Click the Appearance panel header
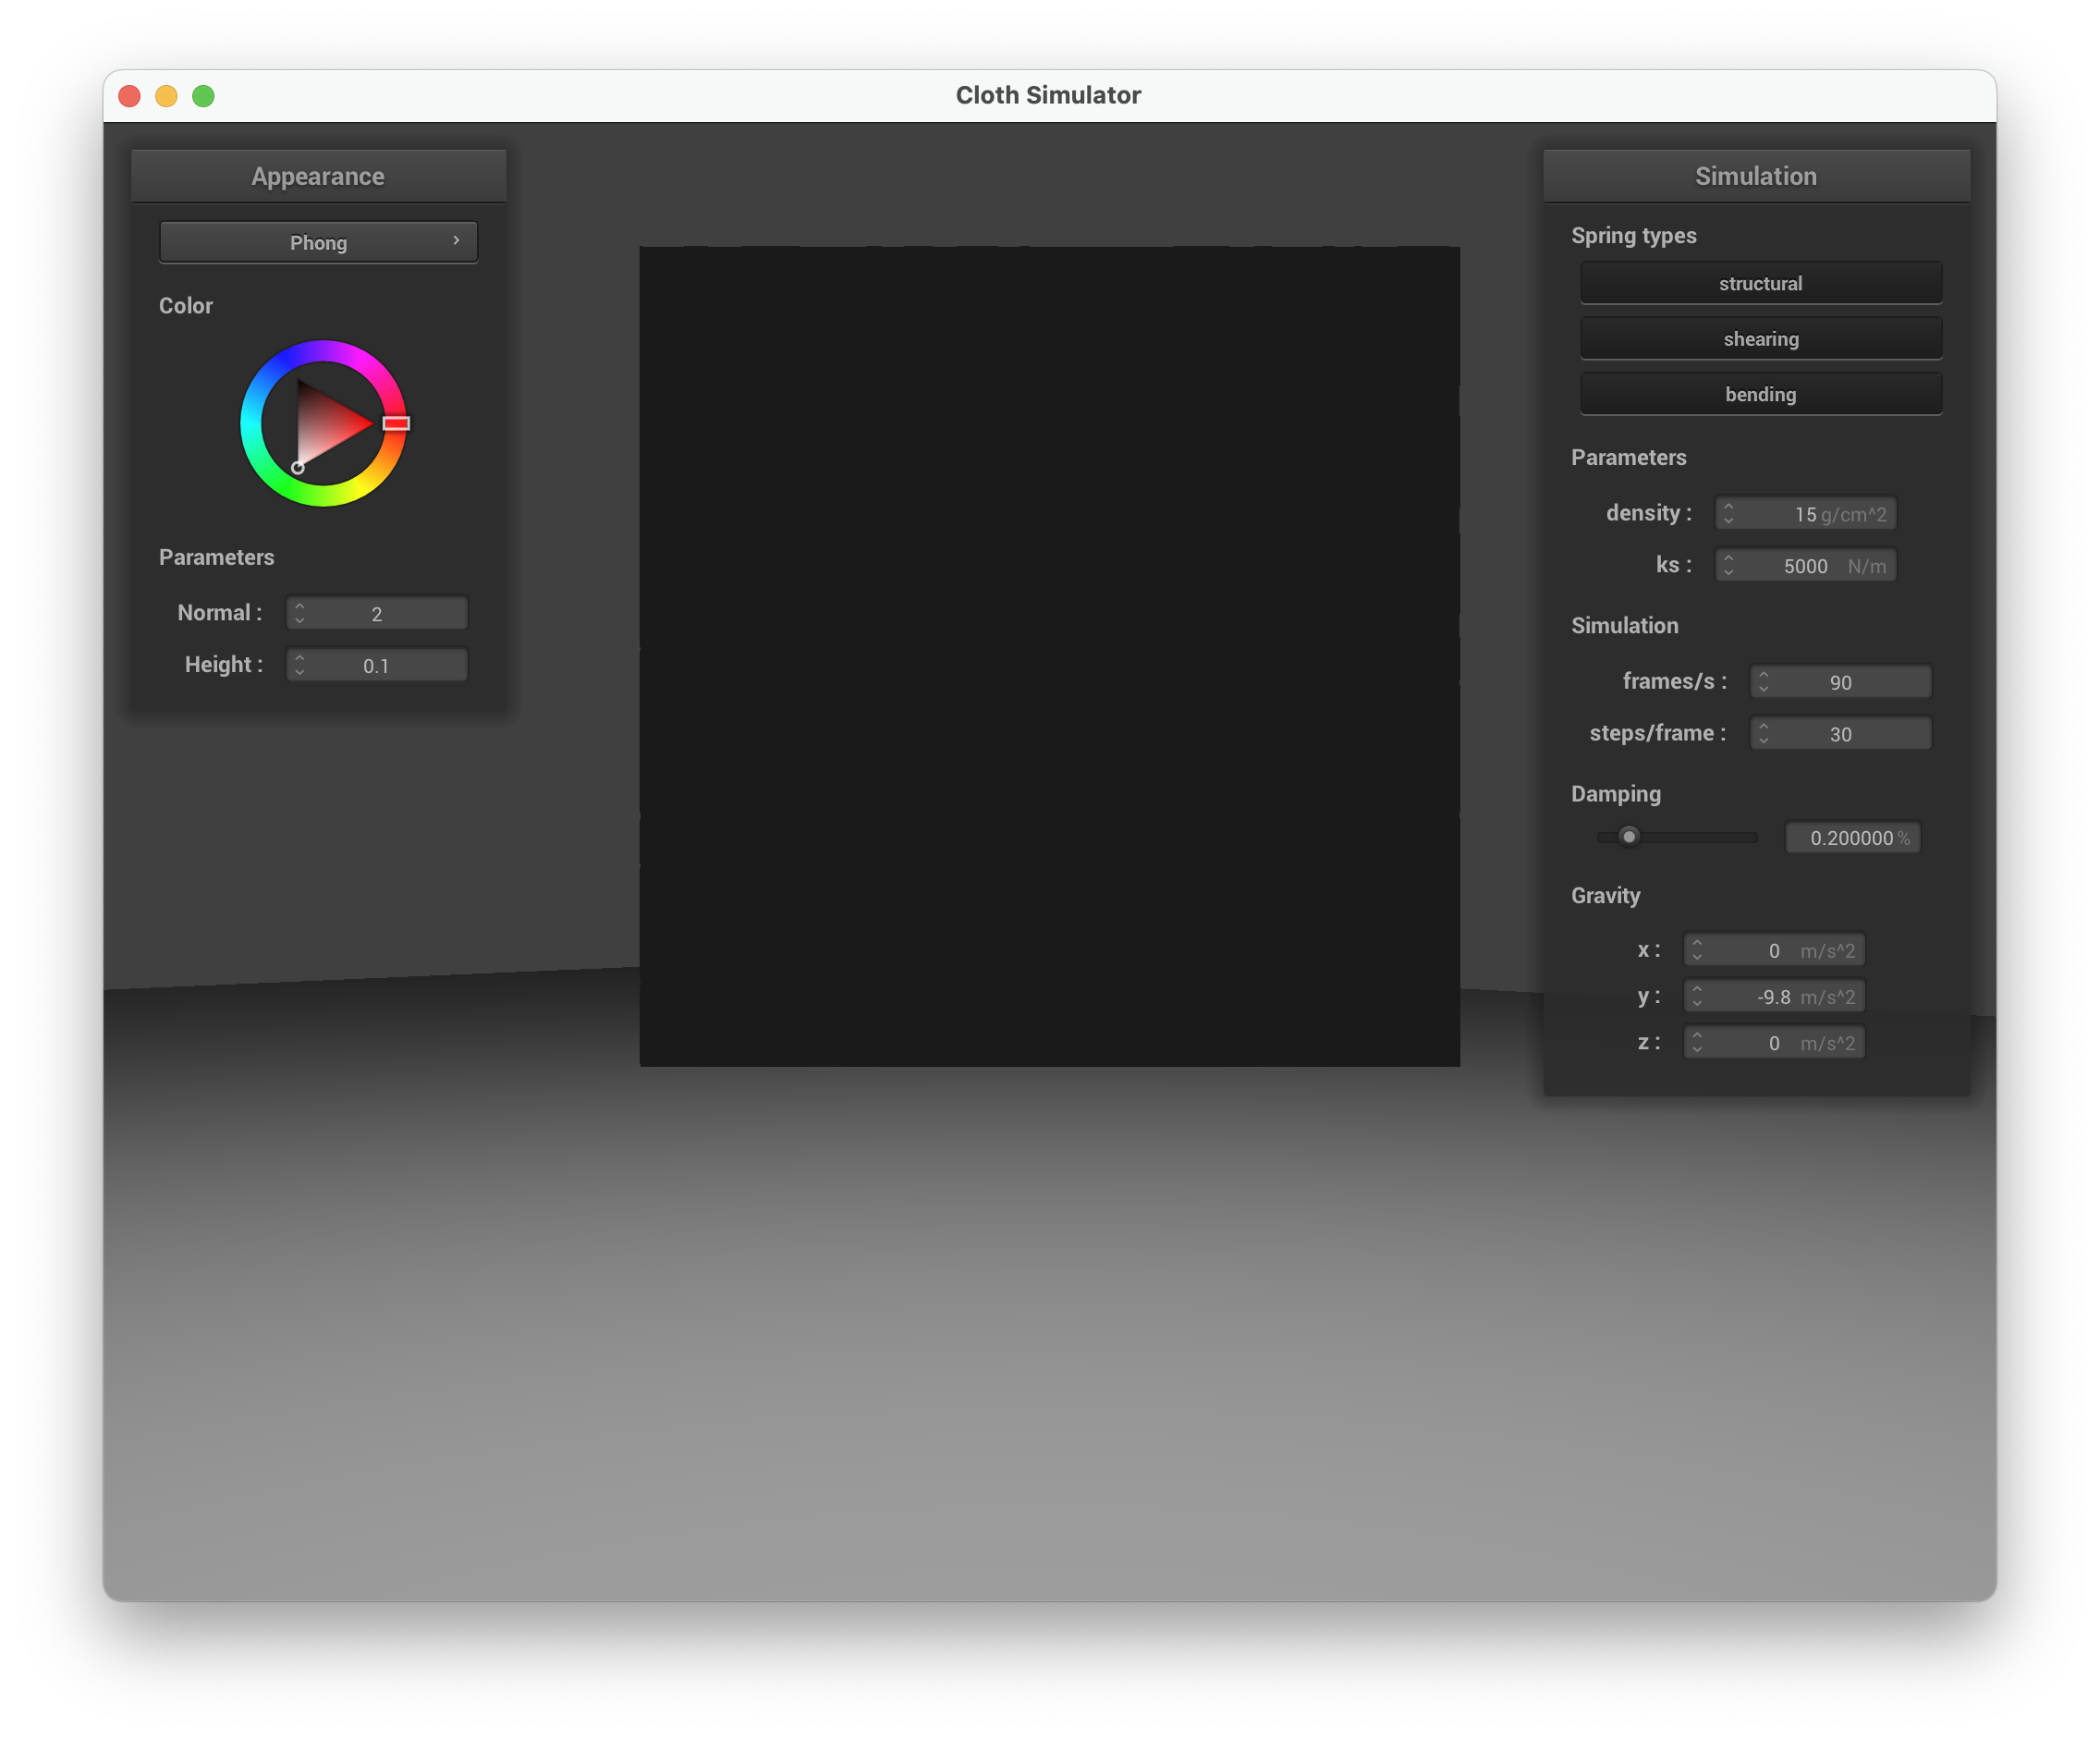The width and height of the screenshot is (2100, 1738). pyautogui.click(x=318, y=176)
